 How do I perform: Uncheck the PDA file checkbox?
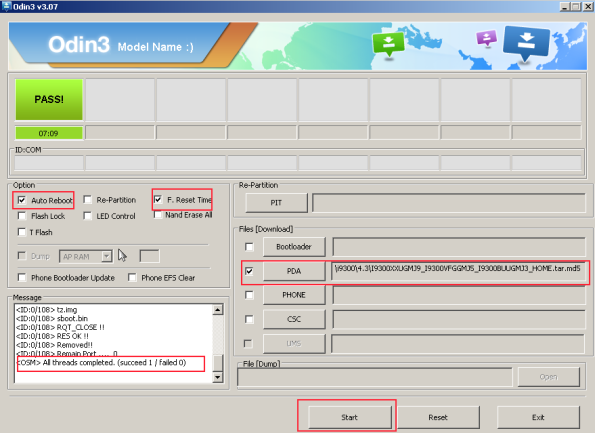click(x=249, y=271)
